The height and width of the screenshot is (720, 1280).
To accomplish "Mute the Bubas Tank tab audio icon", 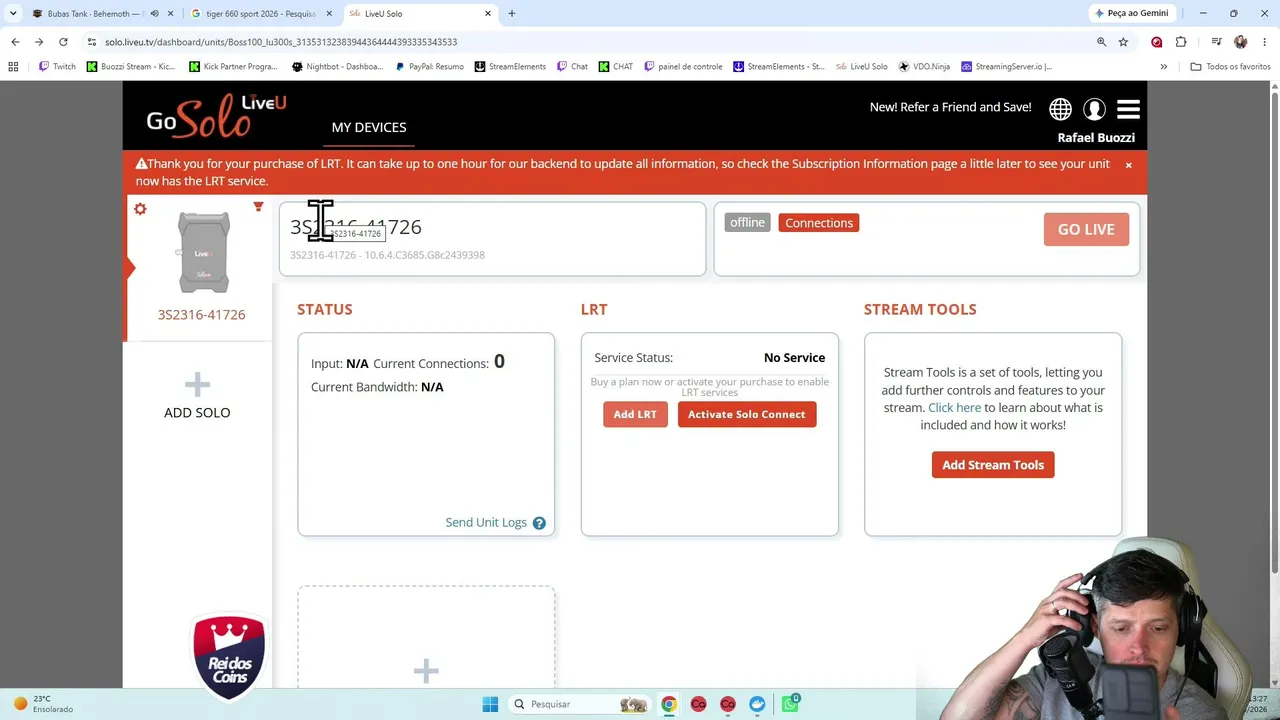I will point(154,14).
